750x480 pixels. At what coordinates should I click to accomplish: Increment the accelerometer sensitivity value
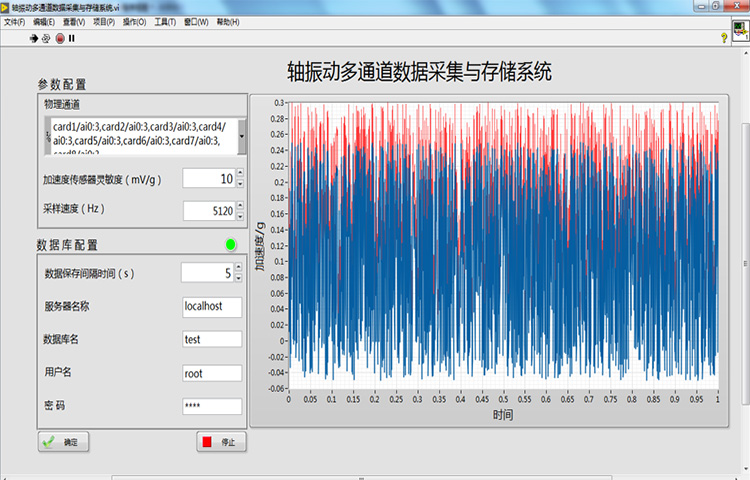[x=240, y=174]
